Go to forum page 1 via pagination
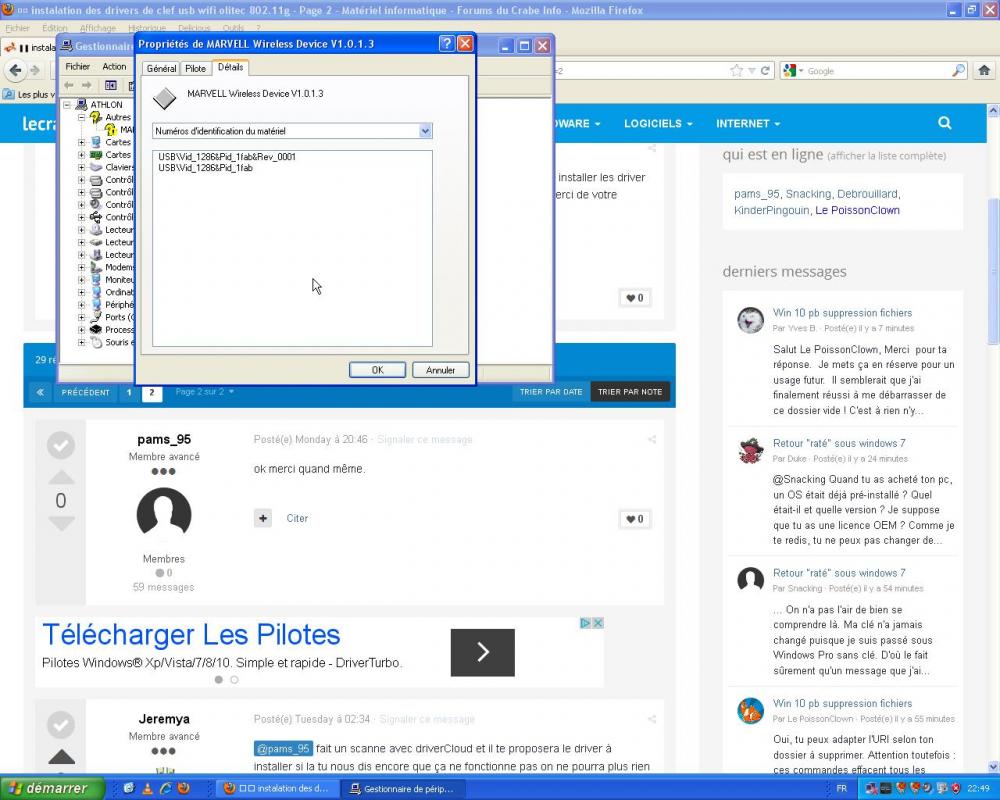Screen dimensions: 1000x800 click(x=129, y=392)
